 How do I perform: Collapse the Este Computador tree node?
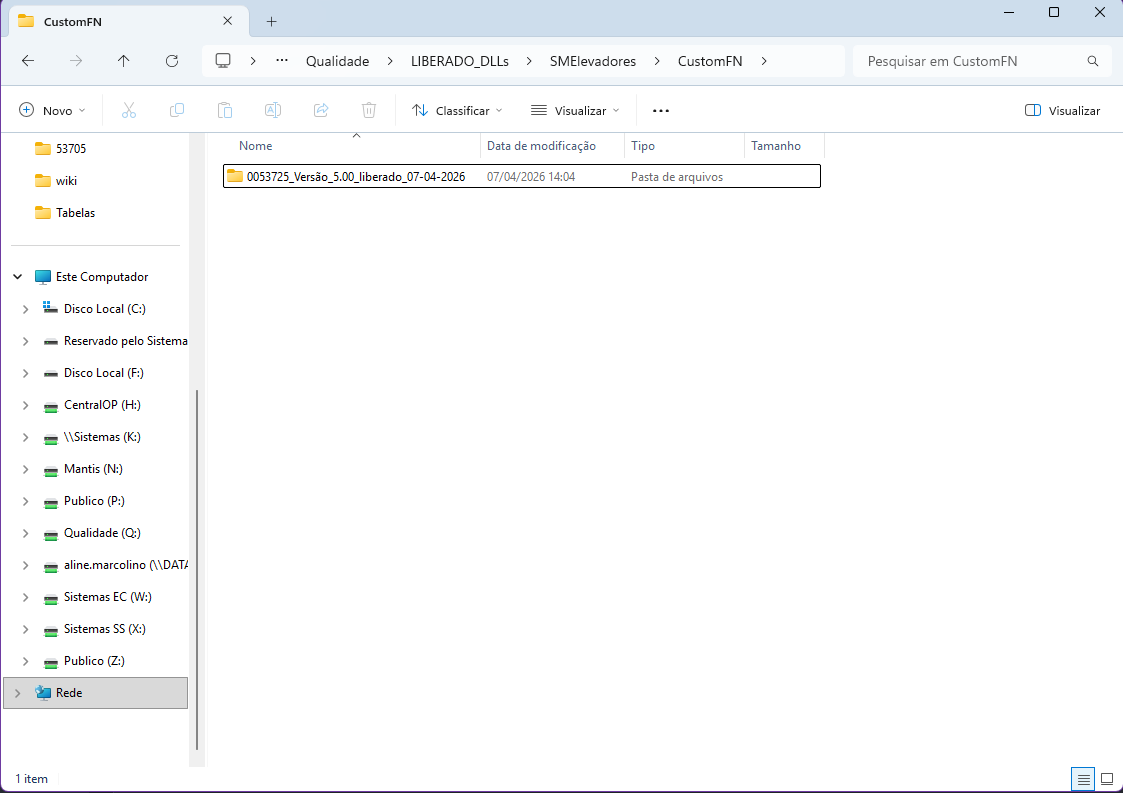[18, 277]
